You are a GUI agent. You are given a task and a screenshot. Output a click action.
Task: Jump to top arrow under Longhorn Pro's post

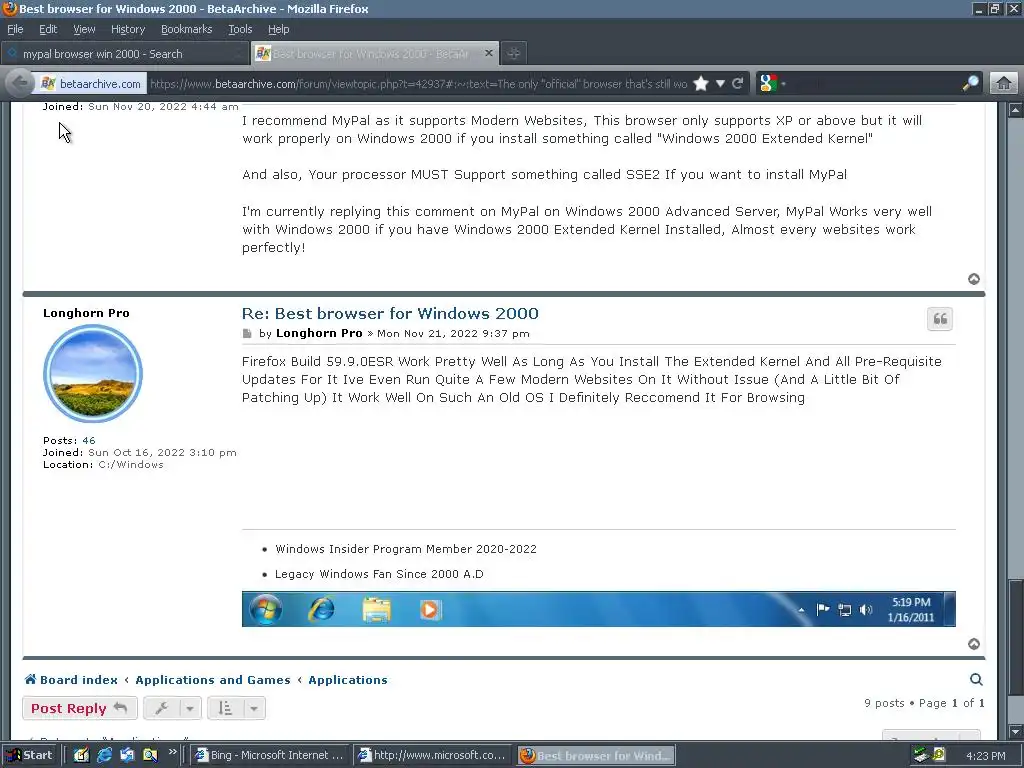pyautogui.click(x=974, y=644)
